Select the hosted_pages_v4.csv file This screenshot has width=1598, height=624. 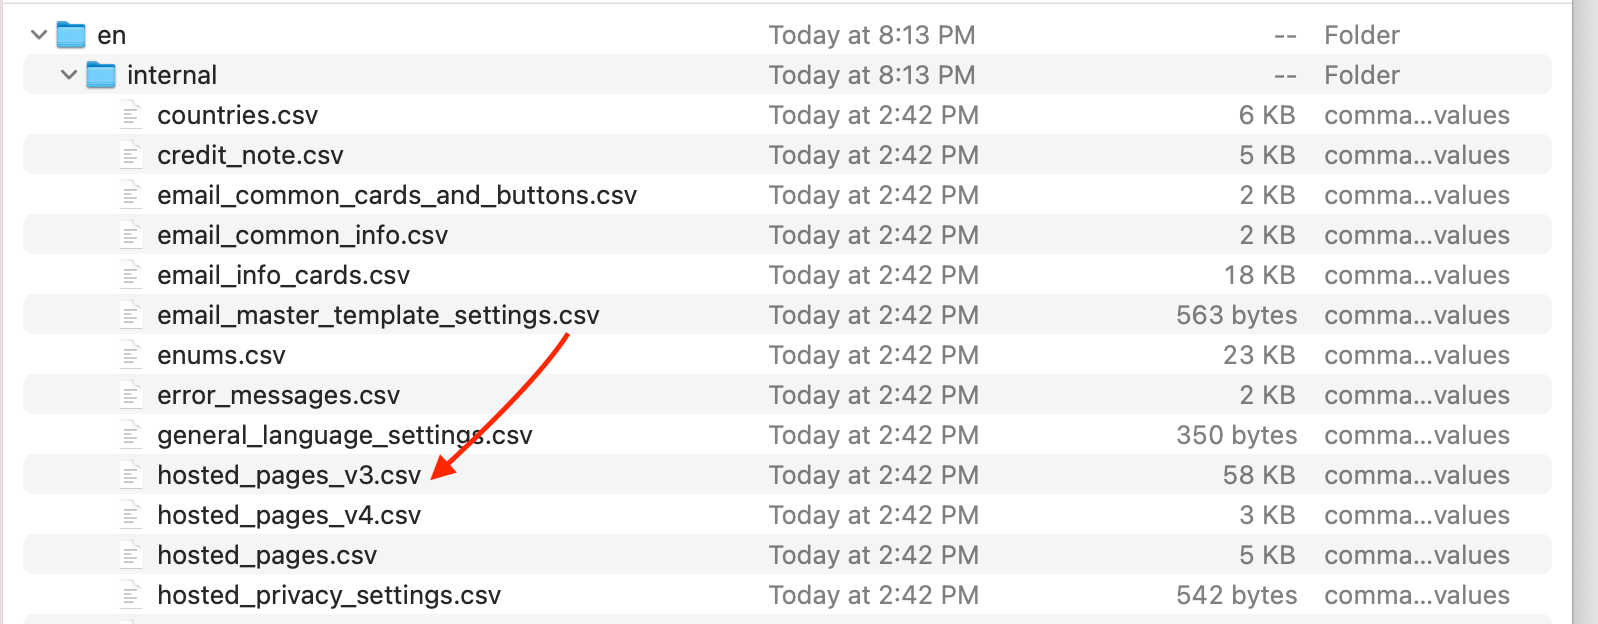pos(289,515)
